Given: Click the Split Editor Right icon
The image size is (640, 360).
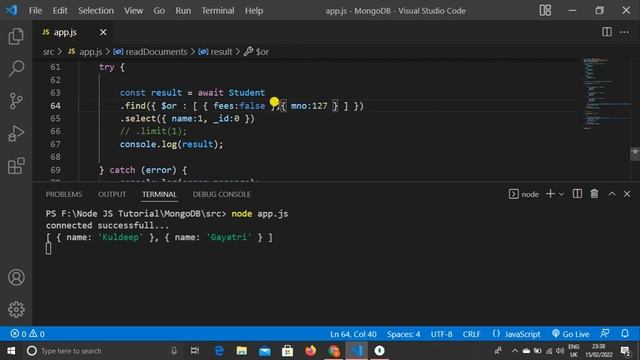Looking at the screenshot, I should tap(607, 32).
